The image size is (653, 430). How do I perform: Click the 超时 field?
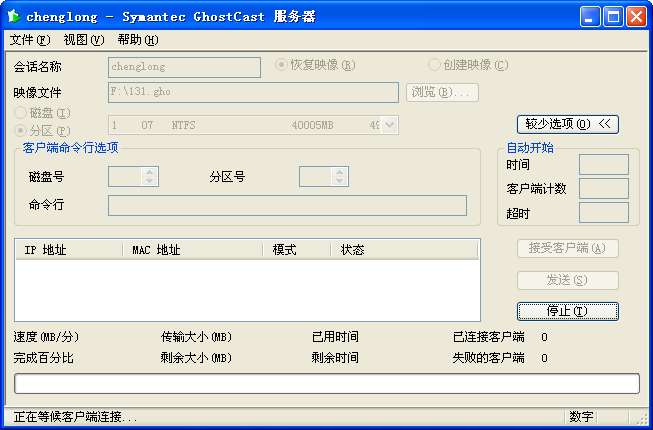point(603,213)
